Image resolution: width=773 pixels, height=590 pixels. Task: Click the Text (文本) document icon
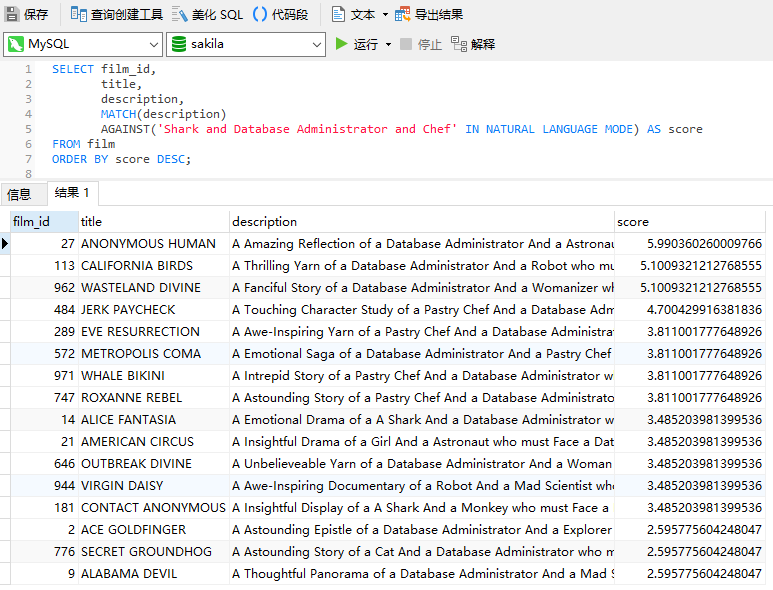(x=338, y=14)
